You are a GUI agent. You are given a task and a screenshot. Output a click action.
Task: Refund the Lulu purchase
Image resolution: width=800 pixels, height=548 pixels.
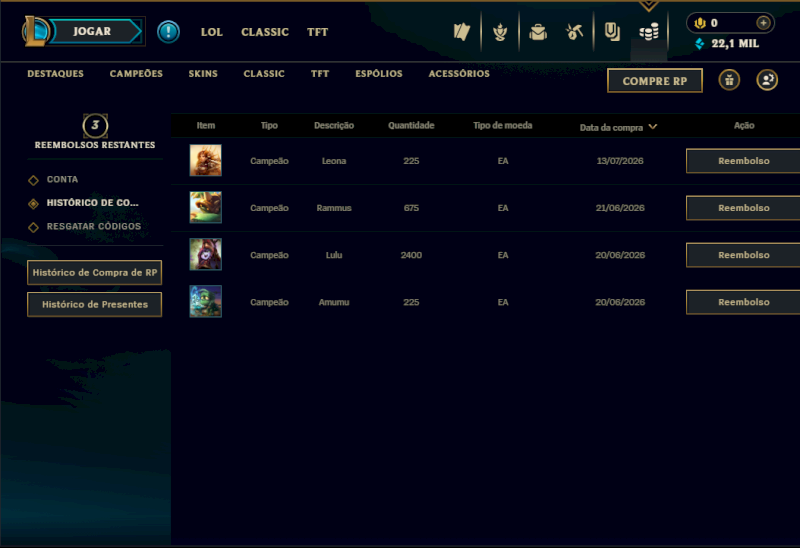(743, 255)
